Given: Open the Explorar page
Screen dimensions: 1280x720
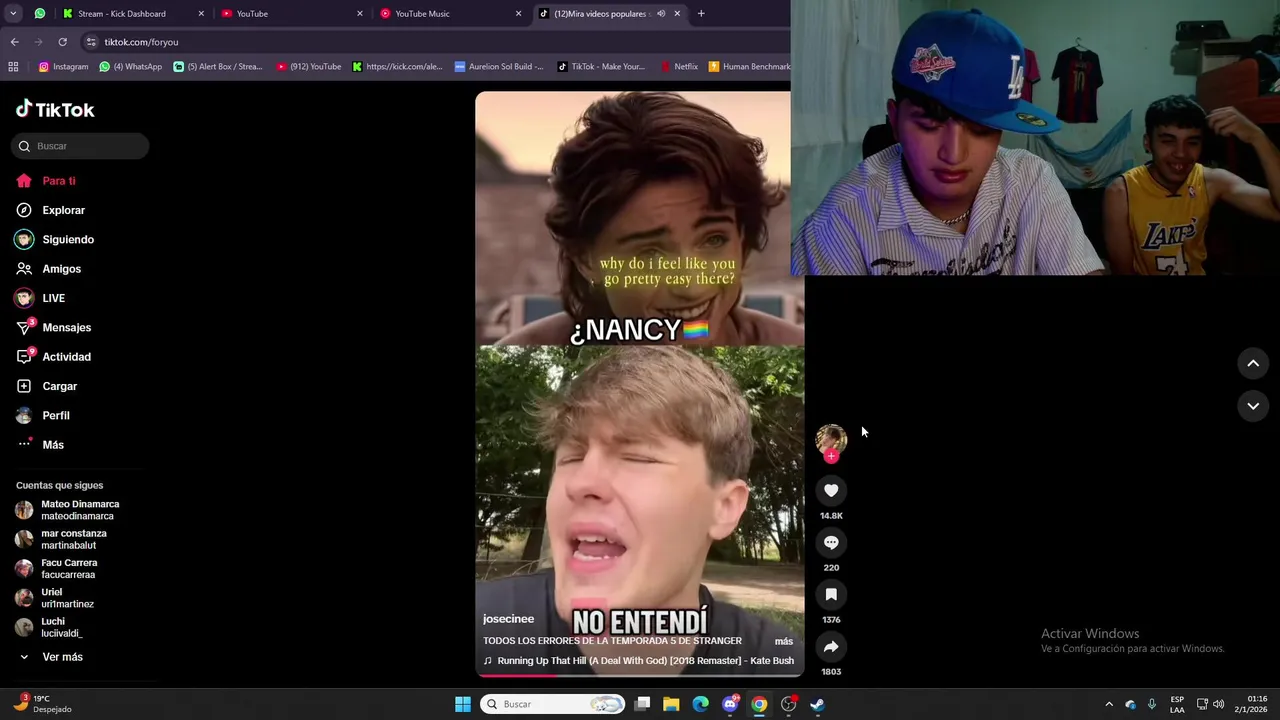Looking at the screenshot, I should (50, 210).
